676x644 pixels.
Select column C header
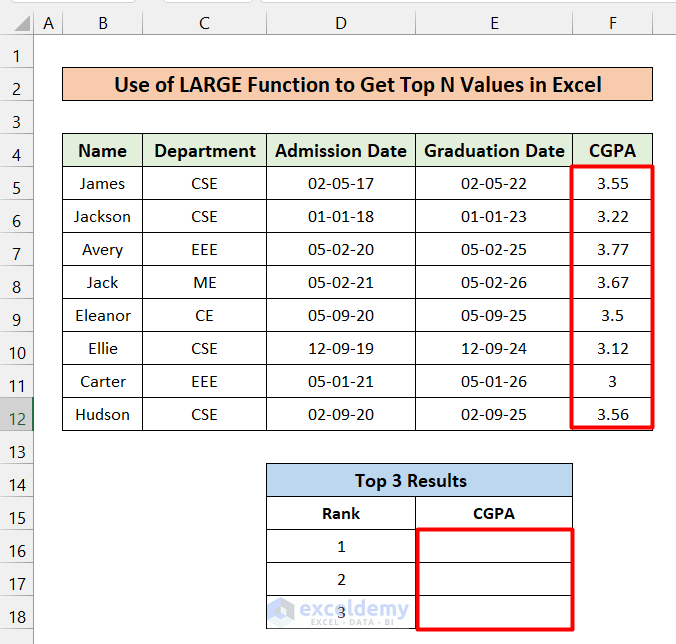point(204,23)
